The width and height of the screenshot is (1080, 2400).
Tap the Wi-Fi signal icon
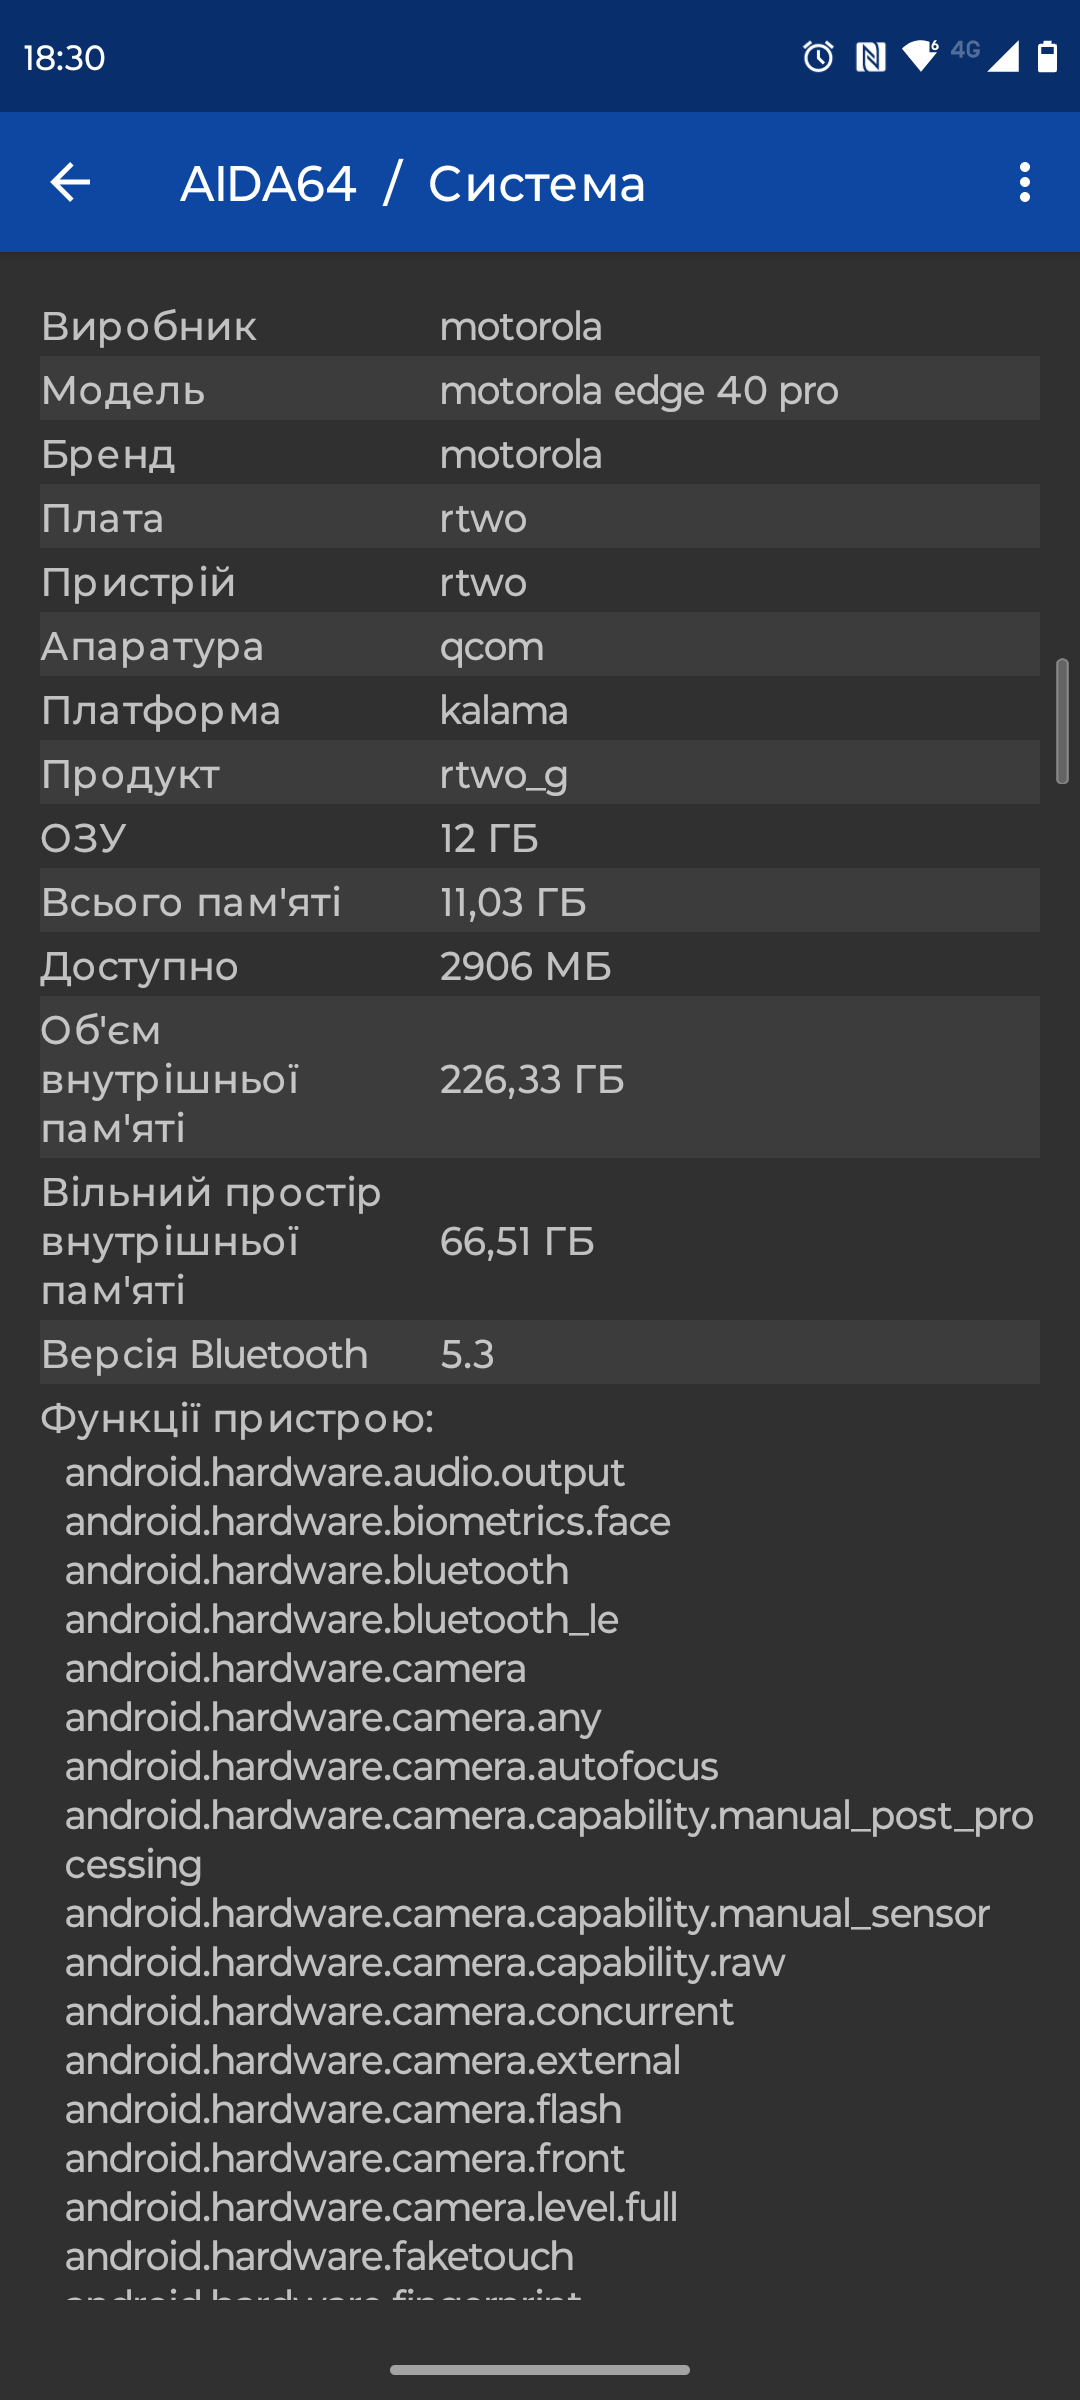920,56
